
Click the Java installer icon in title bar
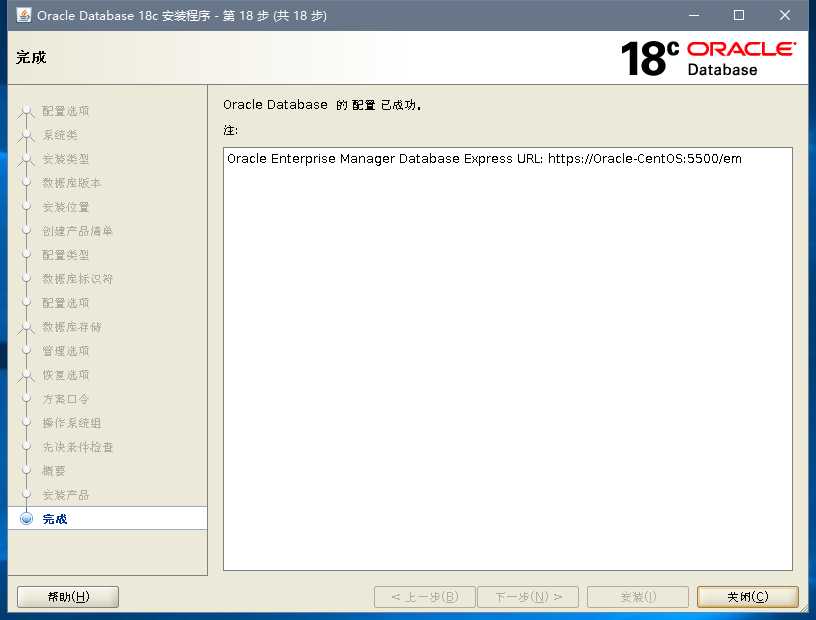click(23, 15)
